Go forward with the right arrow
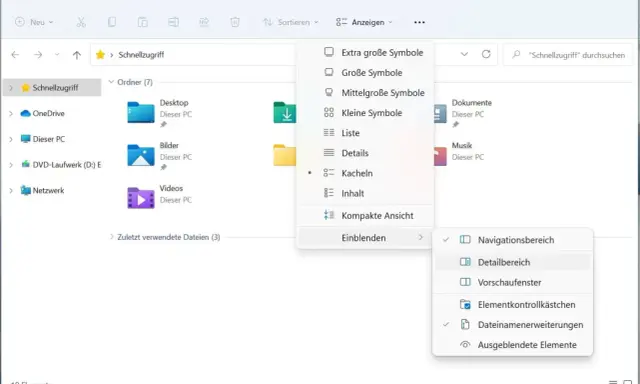The height and width of the screenshot is (384, 640). tap(38, 55)
